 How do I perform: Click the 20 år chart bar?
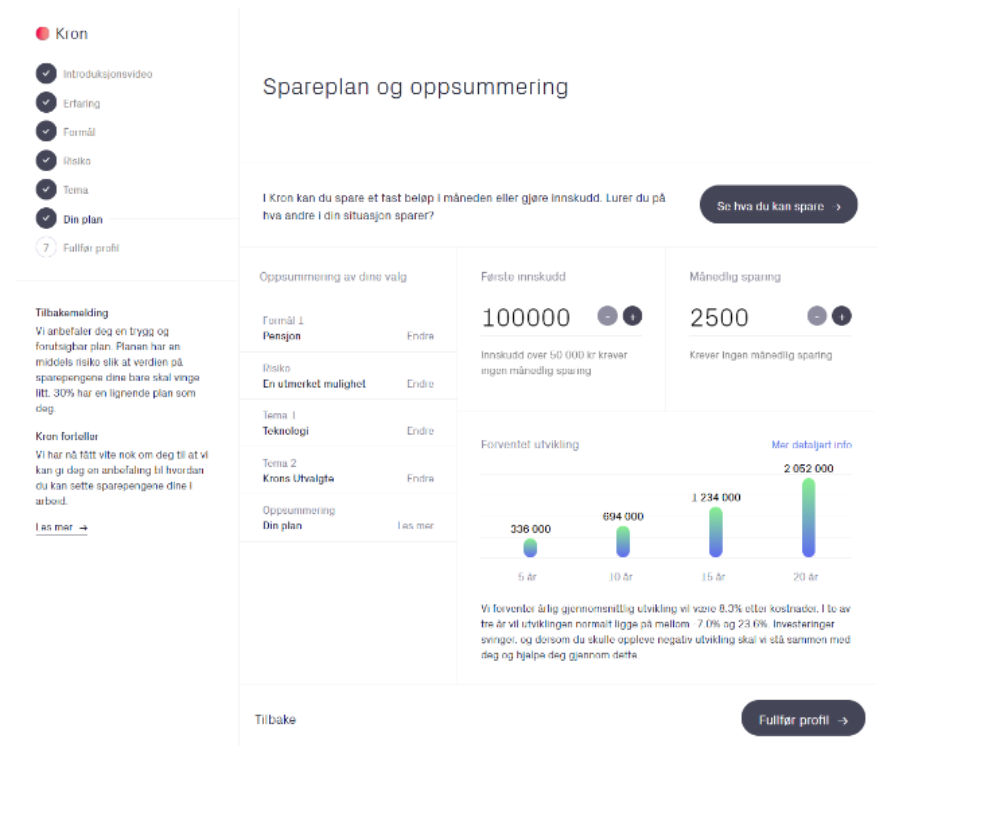point(809,518)
